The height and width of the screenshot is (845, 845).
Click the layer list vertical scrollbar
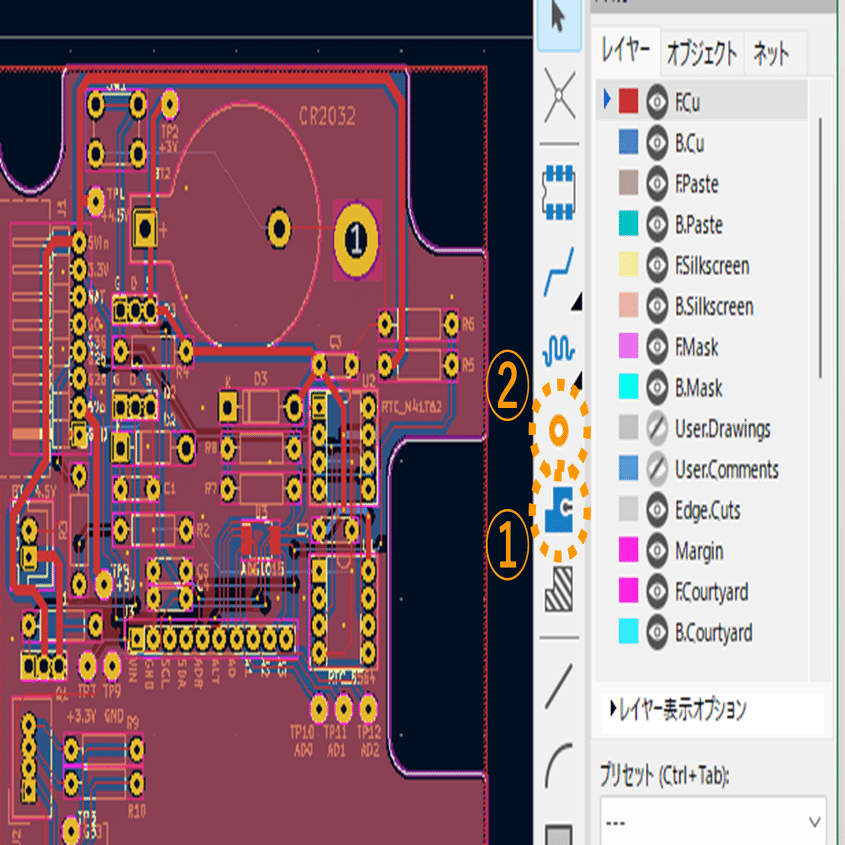point(820,248)
